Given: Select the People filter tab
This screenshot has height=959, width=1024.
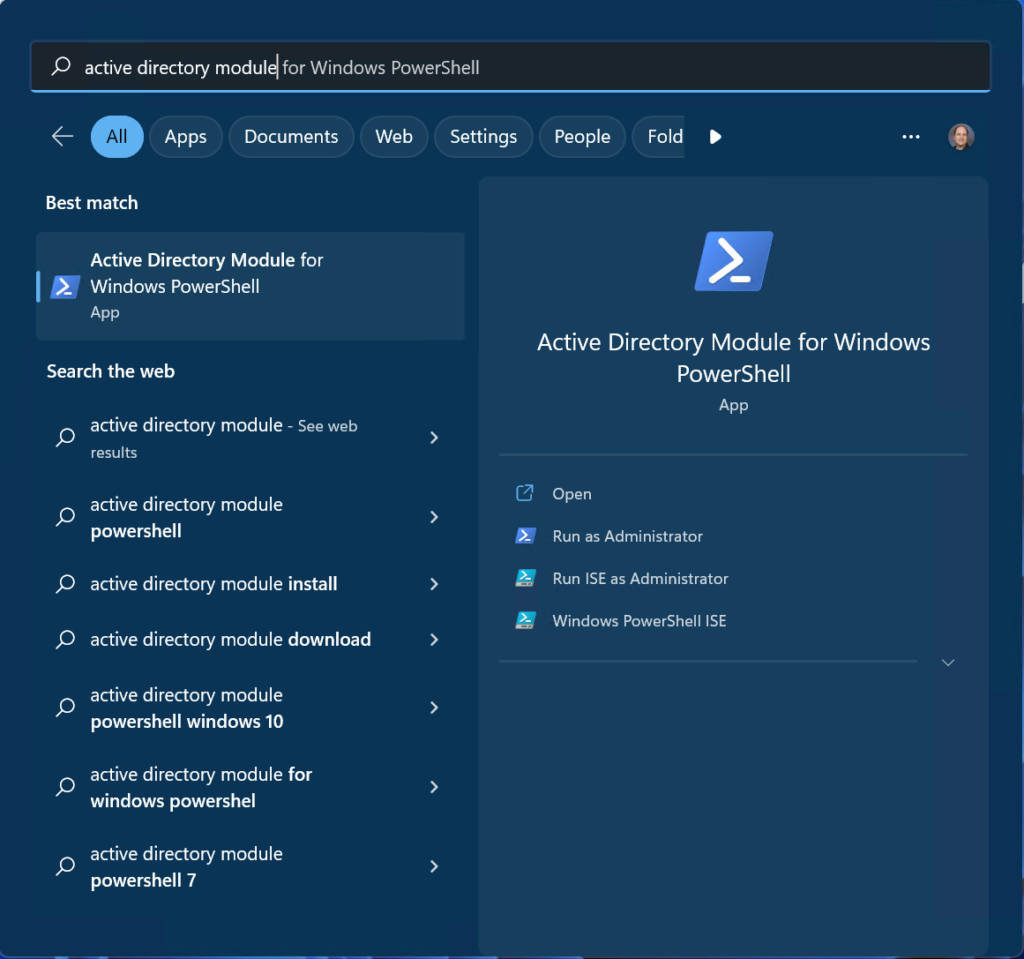Looking at the screenshot, I should 582,137.
